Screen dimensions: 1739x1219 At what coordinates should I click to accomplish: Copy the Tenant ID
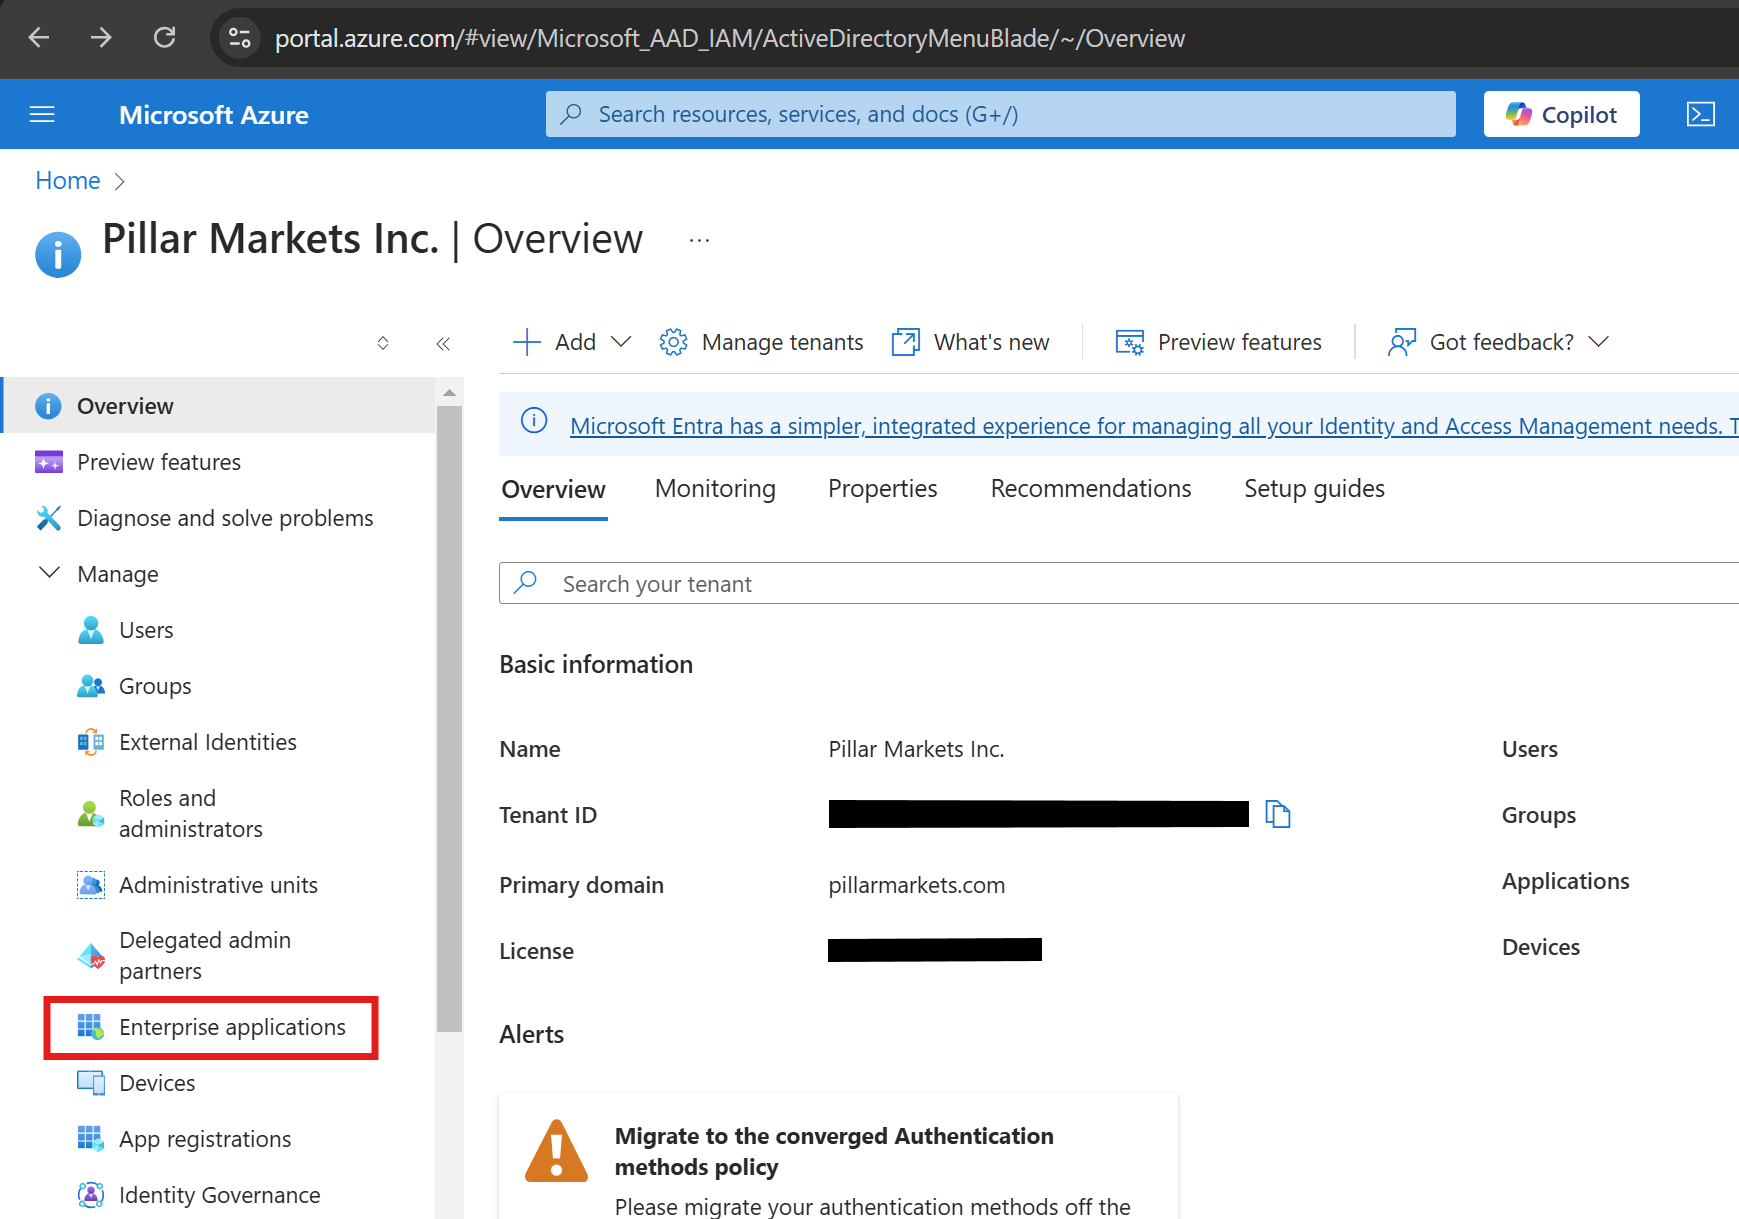(x=1279, y=814)
